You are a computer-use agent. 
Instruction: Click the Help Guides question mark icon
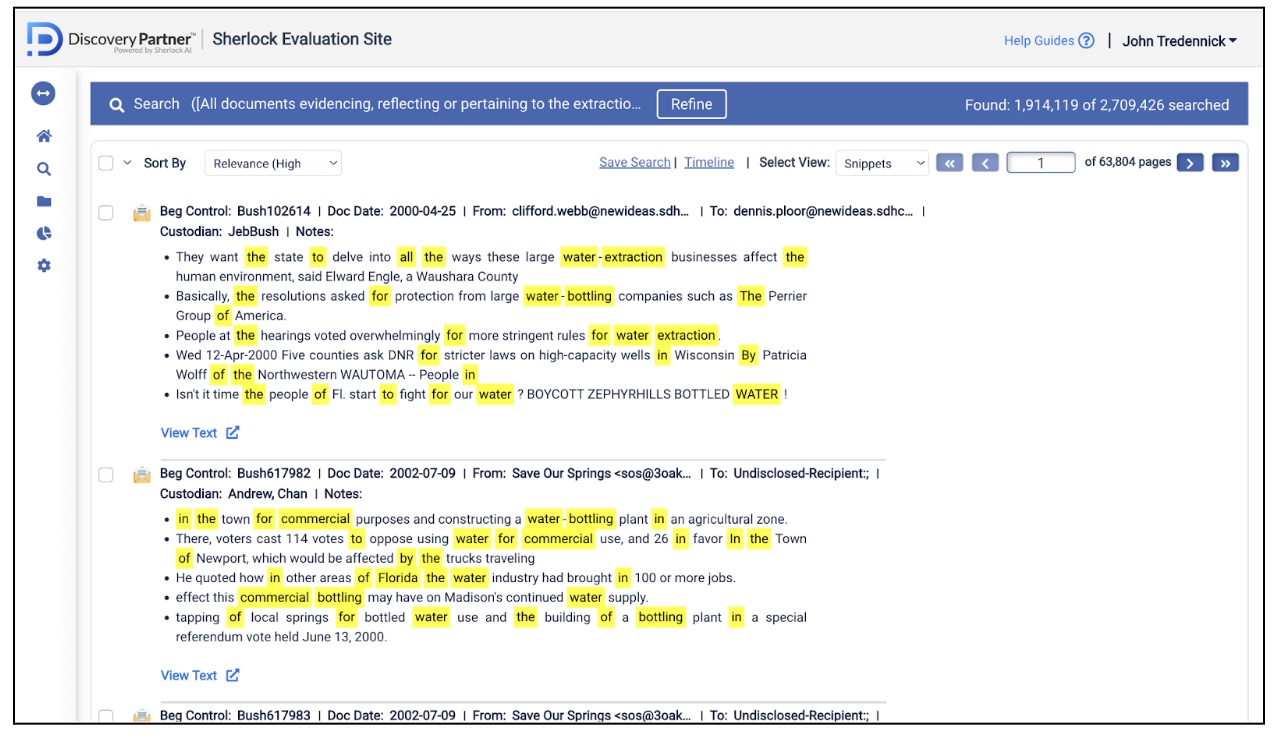[x=1086, y=41]
